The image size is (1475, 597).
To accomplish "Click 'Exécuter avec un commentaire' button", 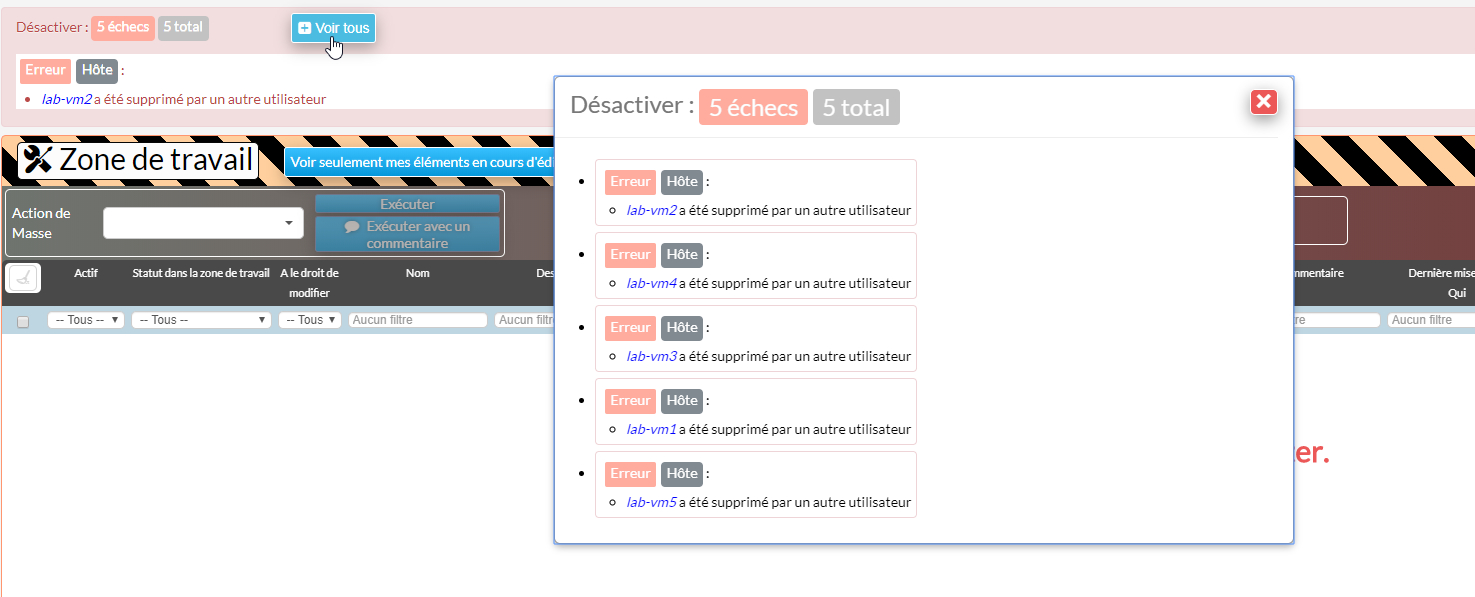I will tap(407, 234).
